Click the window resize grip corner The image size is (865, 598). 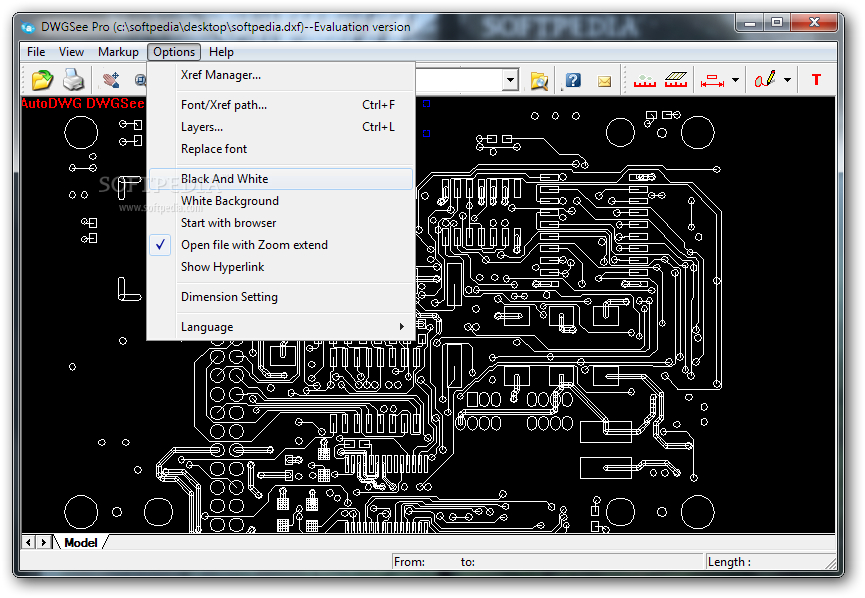point(830,563)
